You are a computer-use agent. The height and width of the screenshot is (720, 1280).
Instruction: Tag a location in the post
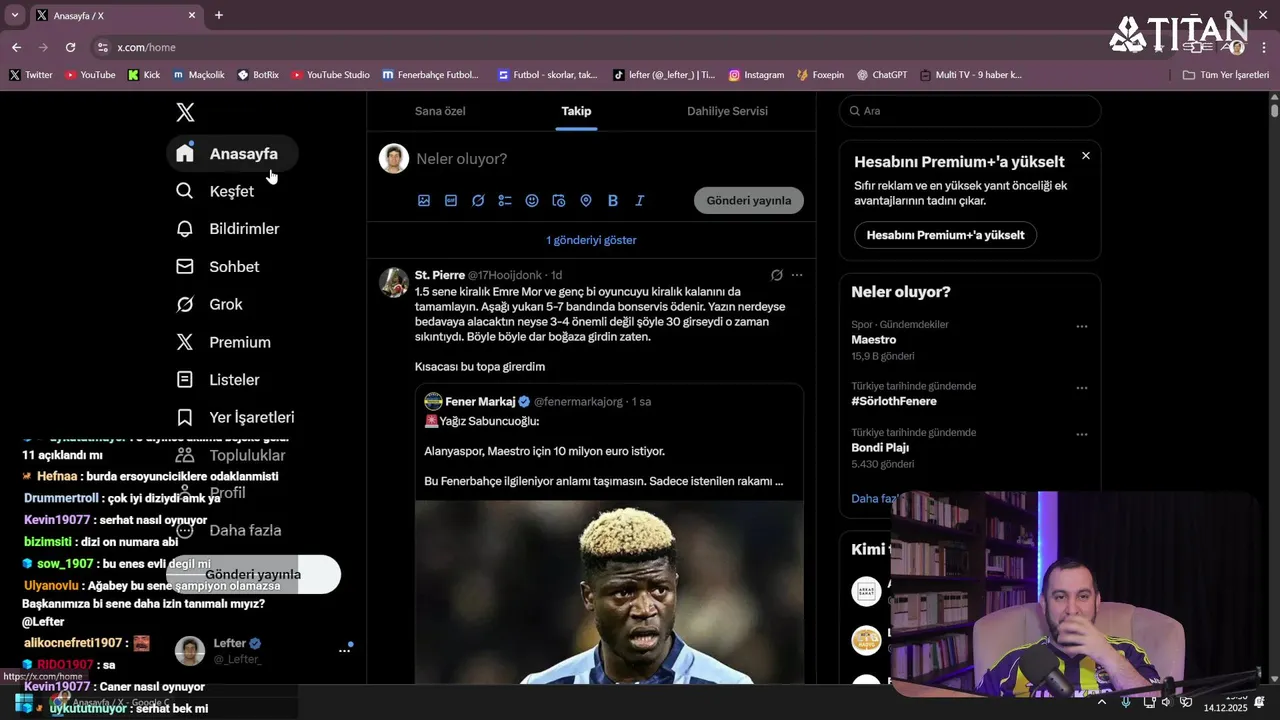pos(586,200)
